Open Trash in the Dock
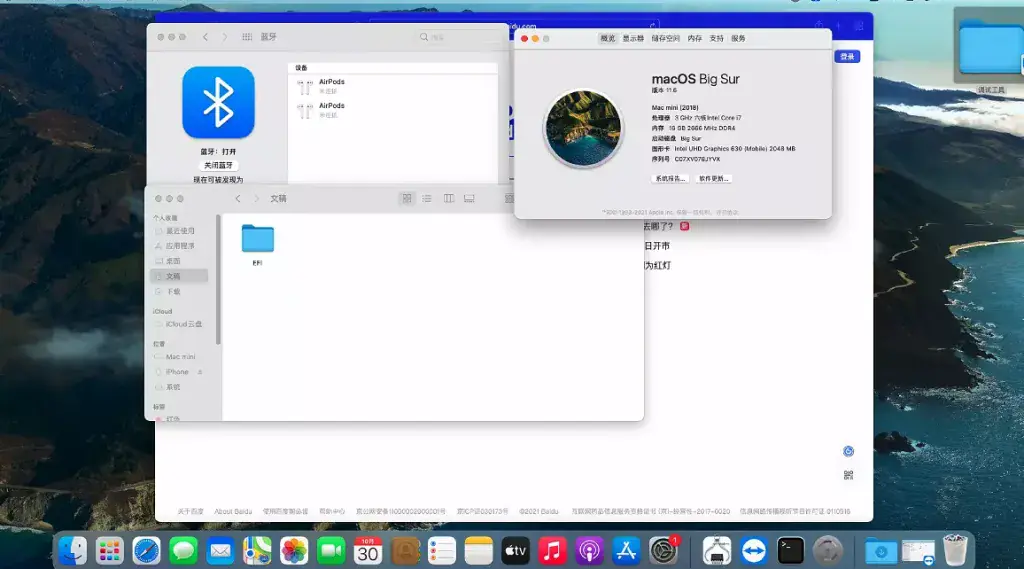1024x569 pixels. coord(955,551)
